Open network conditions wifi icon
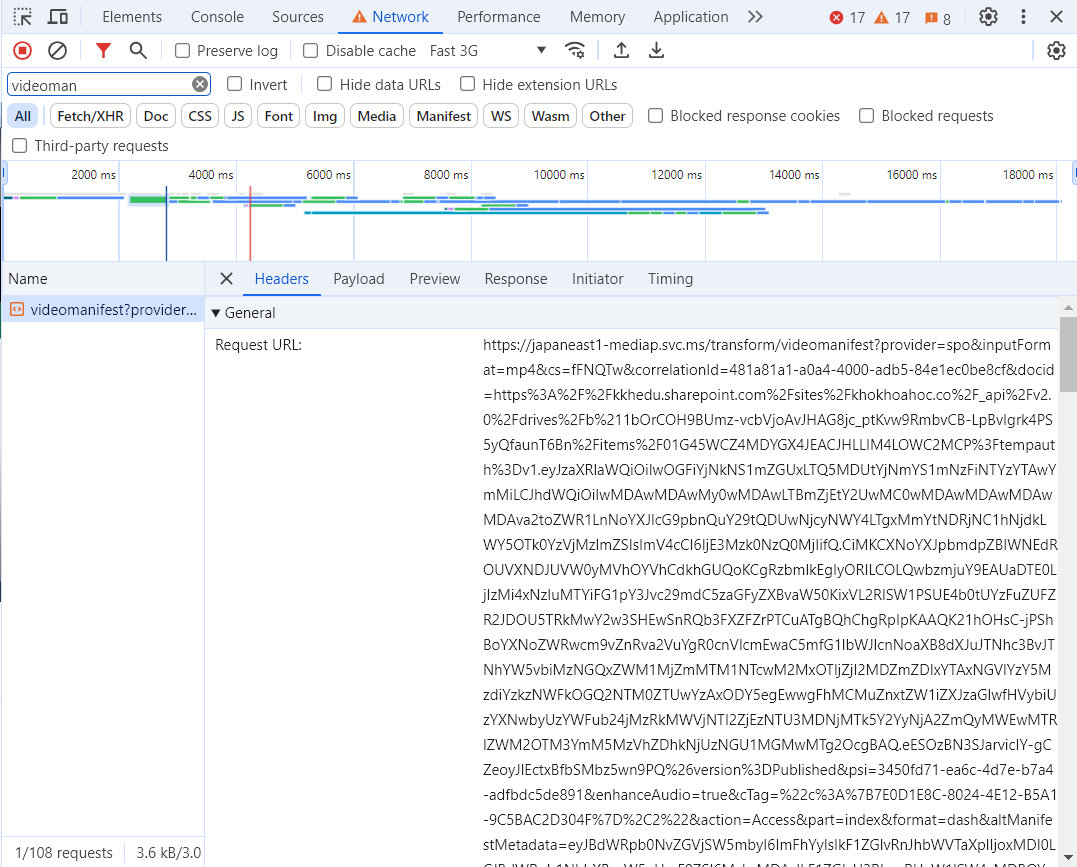 point(575,50)
